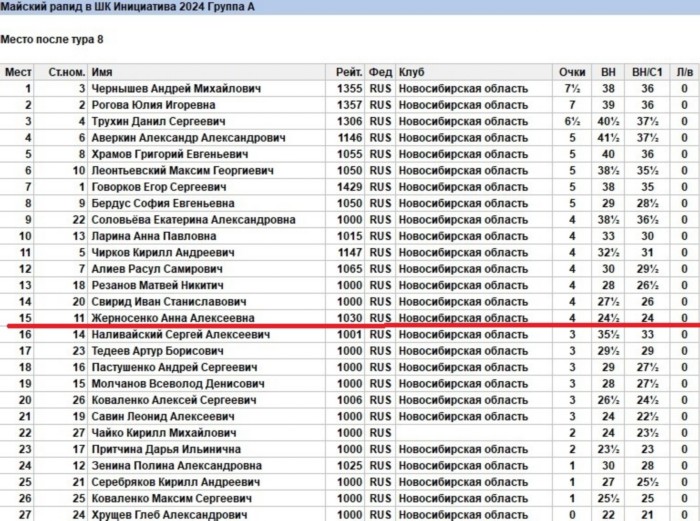This screenshot has width=700, height=521.
Task: Click ВН cell '41½' for Аверкин
Action: pos(608,138)
